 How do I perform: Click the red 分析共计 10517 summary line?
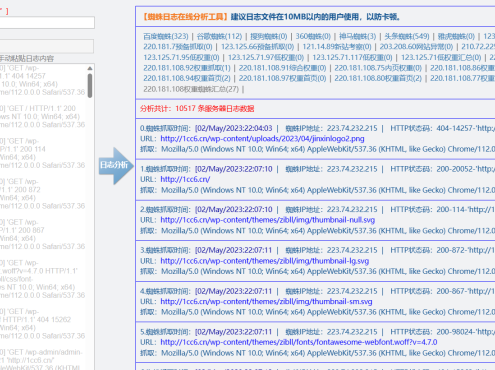(197, 108)
